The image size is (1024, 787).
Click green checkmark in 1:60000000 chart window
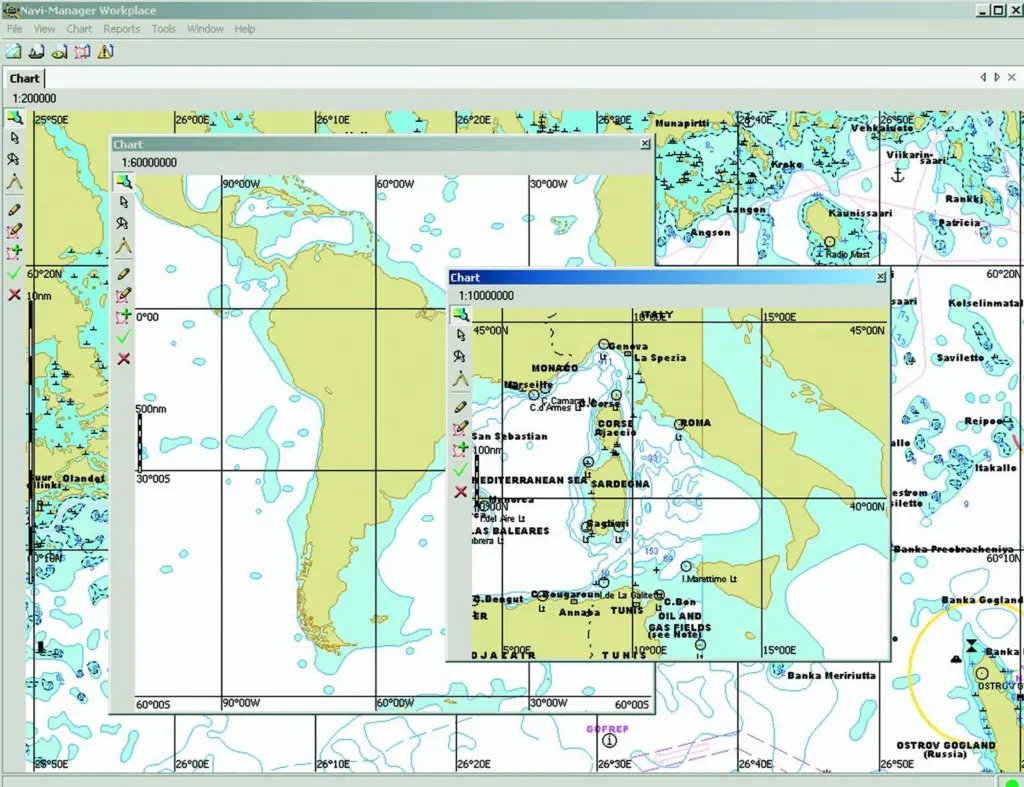(123, 338)
